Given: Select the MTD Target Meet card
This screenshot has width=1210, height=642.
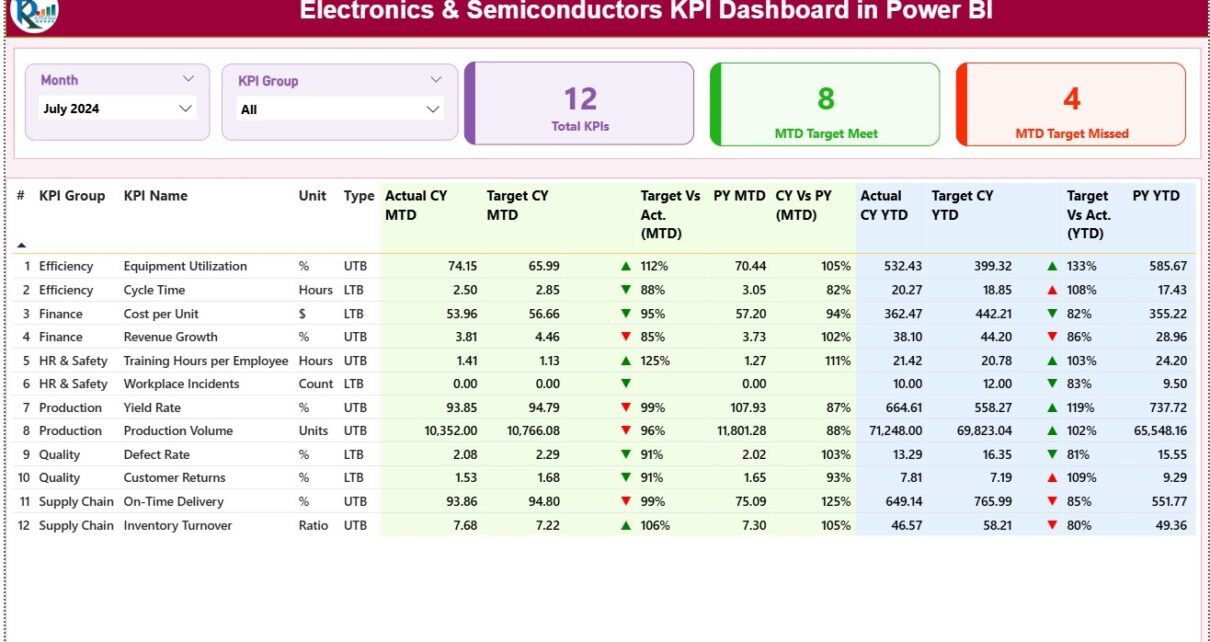Looking at the screenshot, I should pyautogui.click(x=825, y=104).
